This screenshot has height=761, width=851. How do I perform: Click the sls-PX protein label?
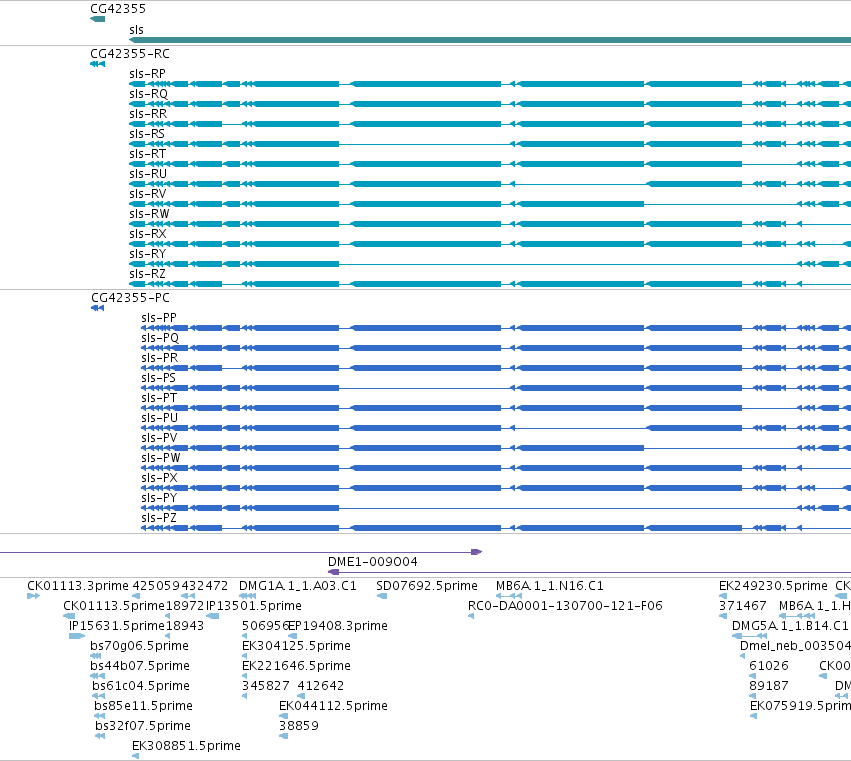click(x=159, y=478)
